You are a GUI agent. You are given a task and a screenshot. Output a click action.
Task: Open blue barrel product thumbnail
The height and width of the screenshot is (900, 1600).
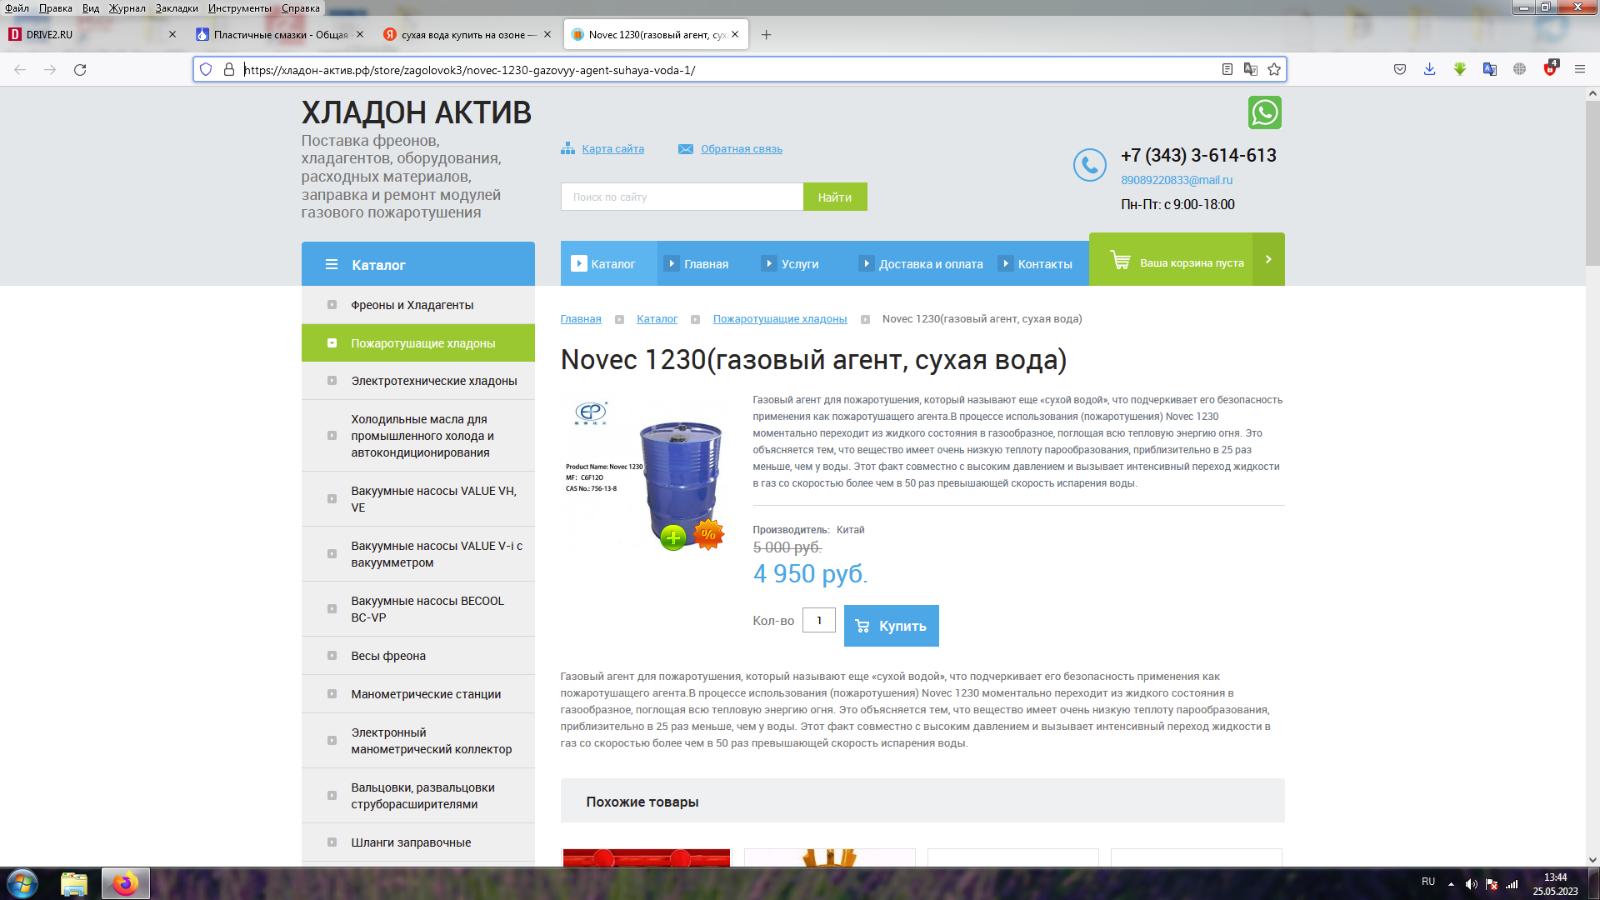coord(645,474)
